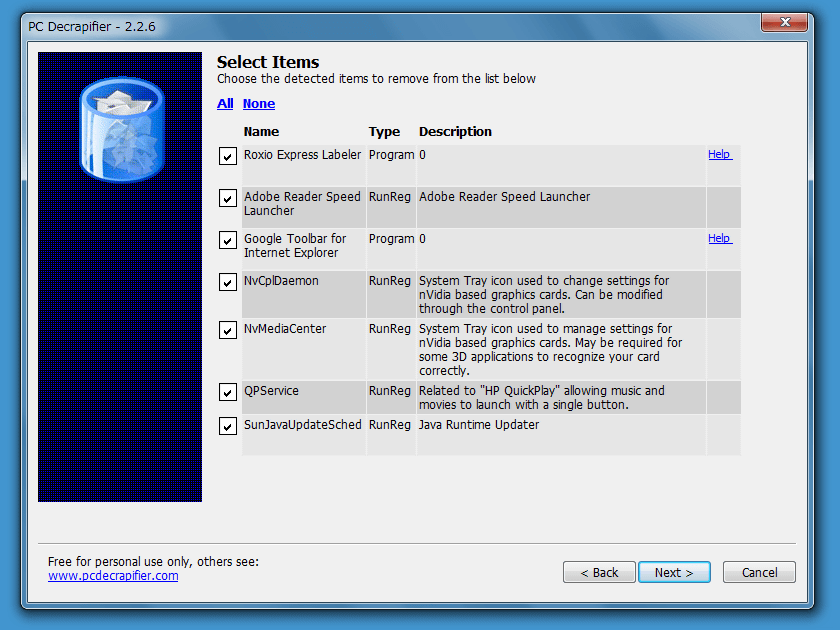Select the SunJavaUpdateSched name text
The image size is (840, 630).
click(x=303, y=425)
